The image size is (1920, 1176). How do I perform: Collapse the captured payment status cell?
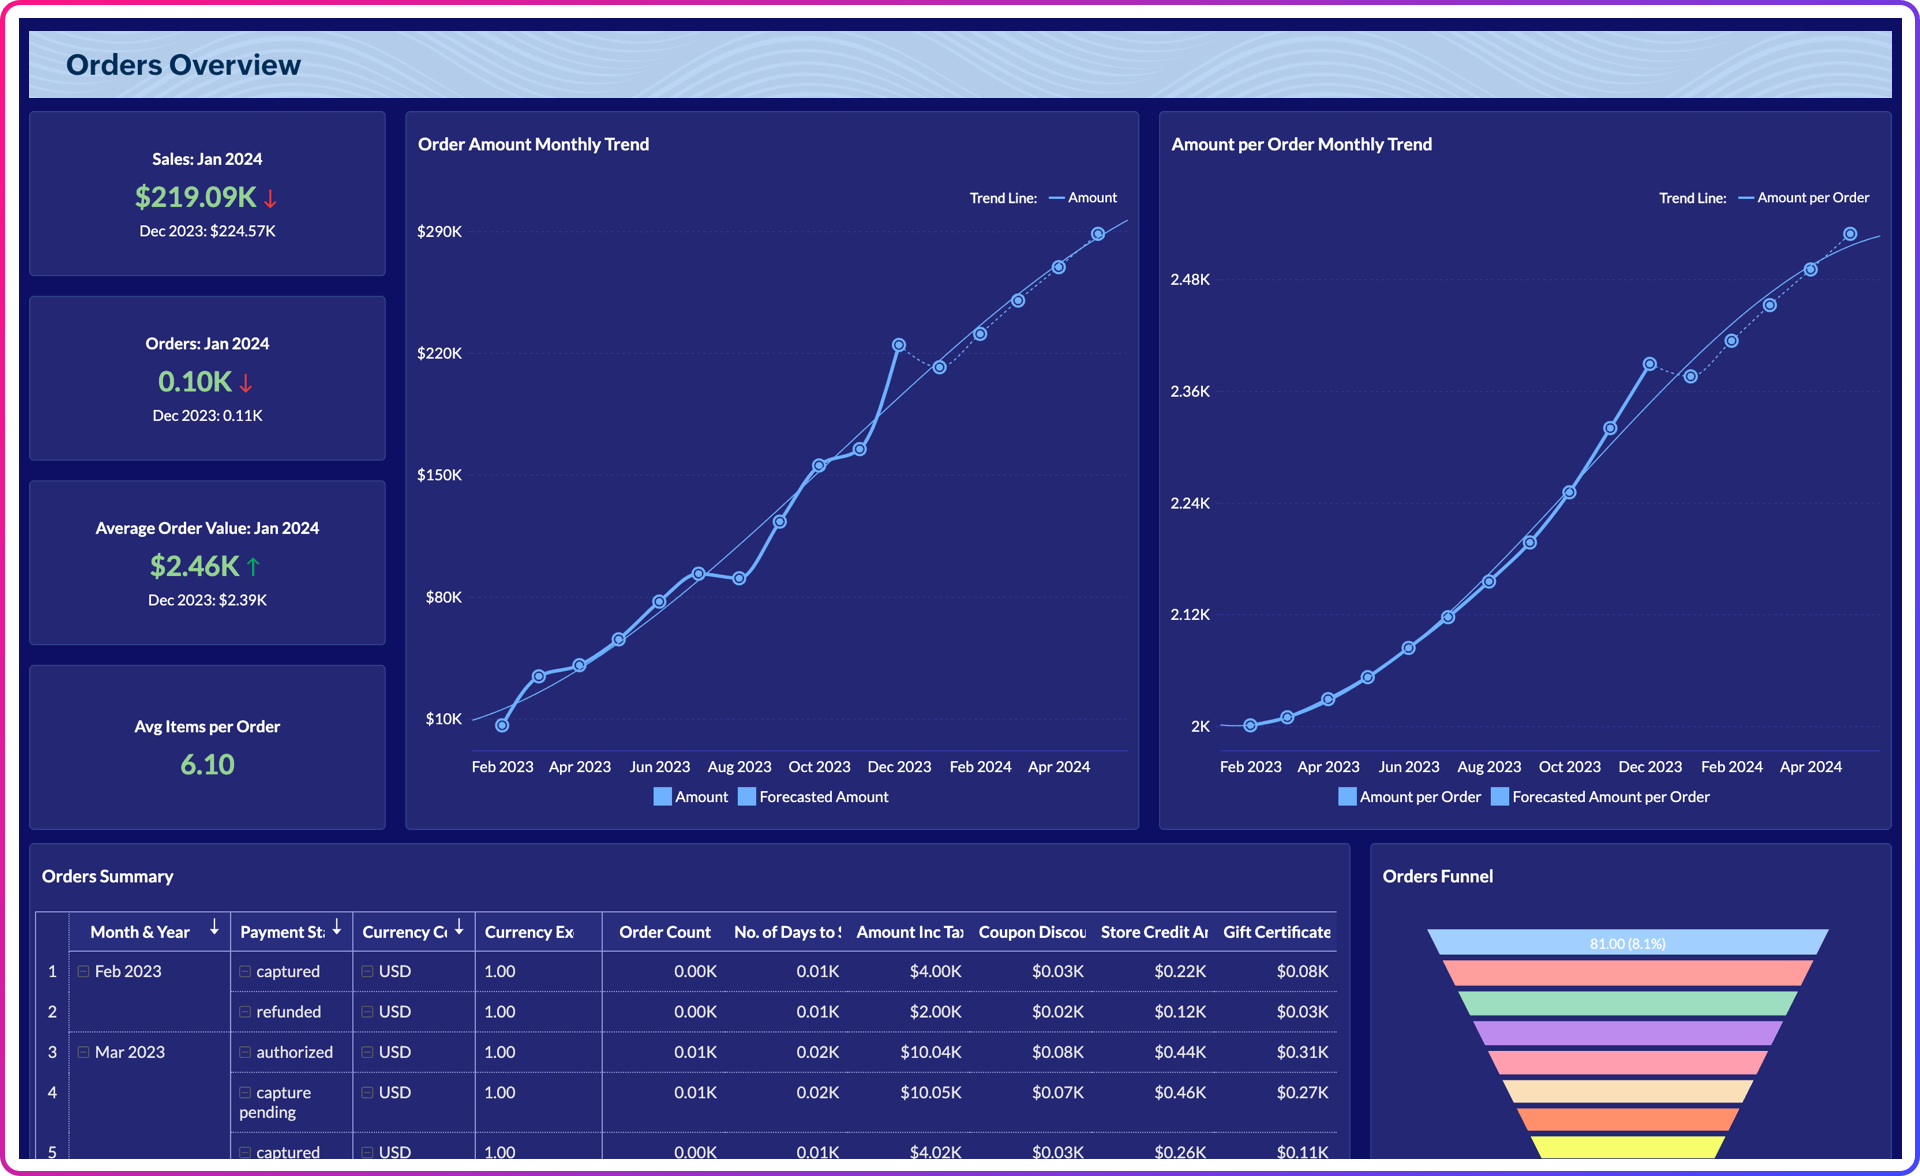(x=245, y=971)
